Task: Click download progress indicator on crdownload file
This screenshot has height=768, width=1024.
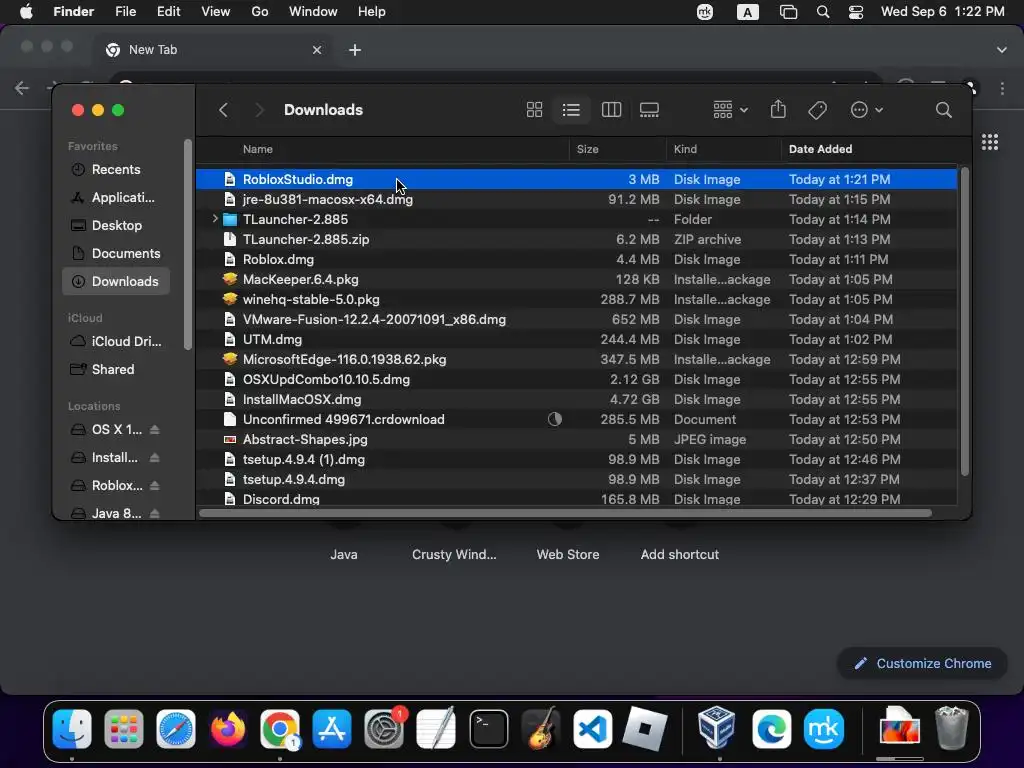Action: (554, 419)
